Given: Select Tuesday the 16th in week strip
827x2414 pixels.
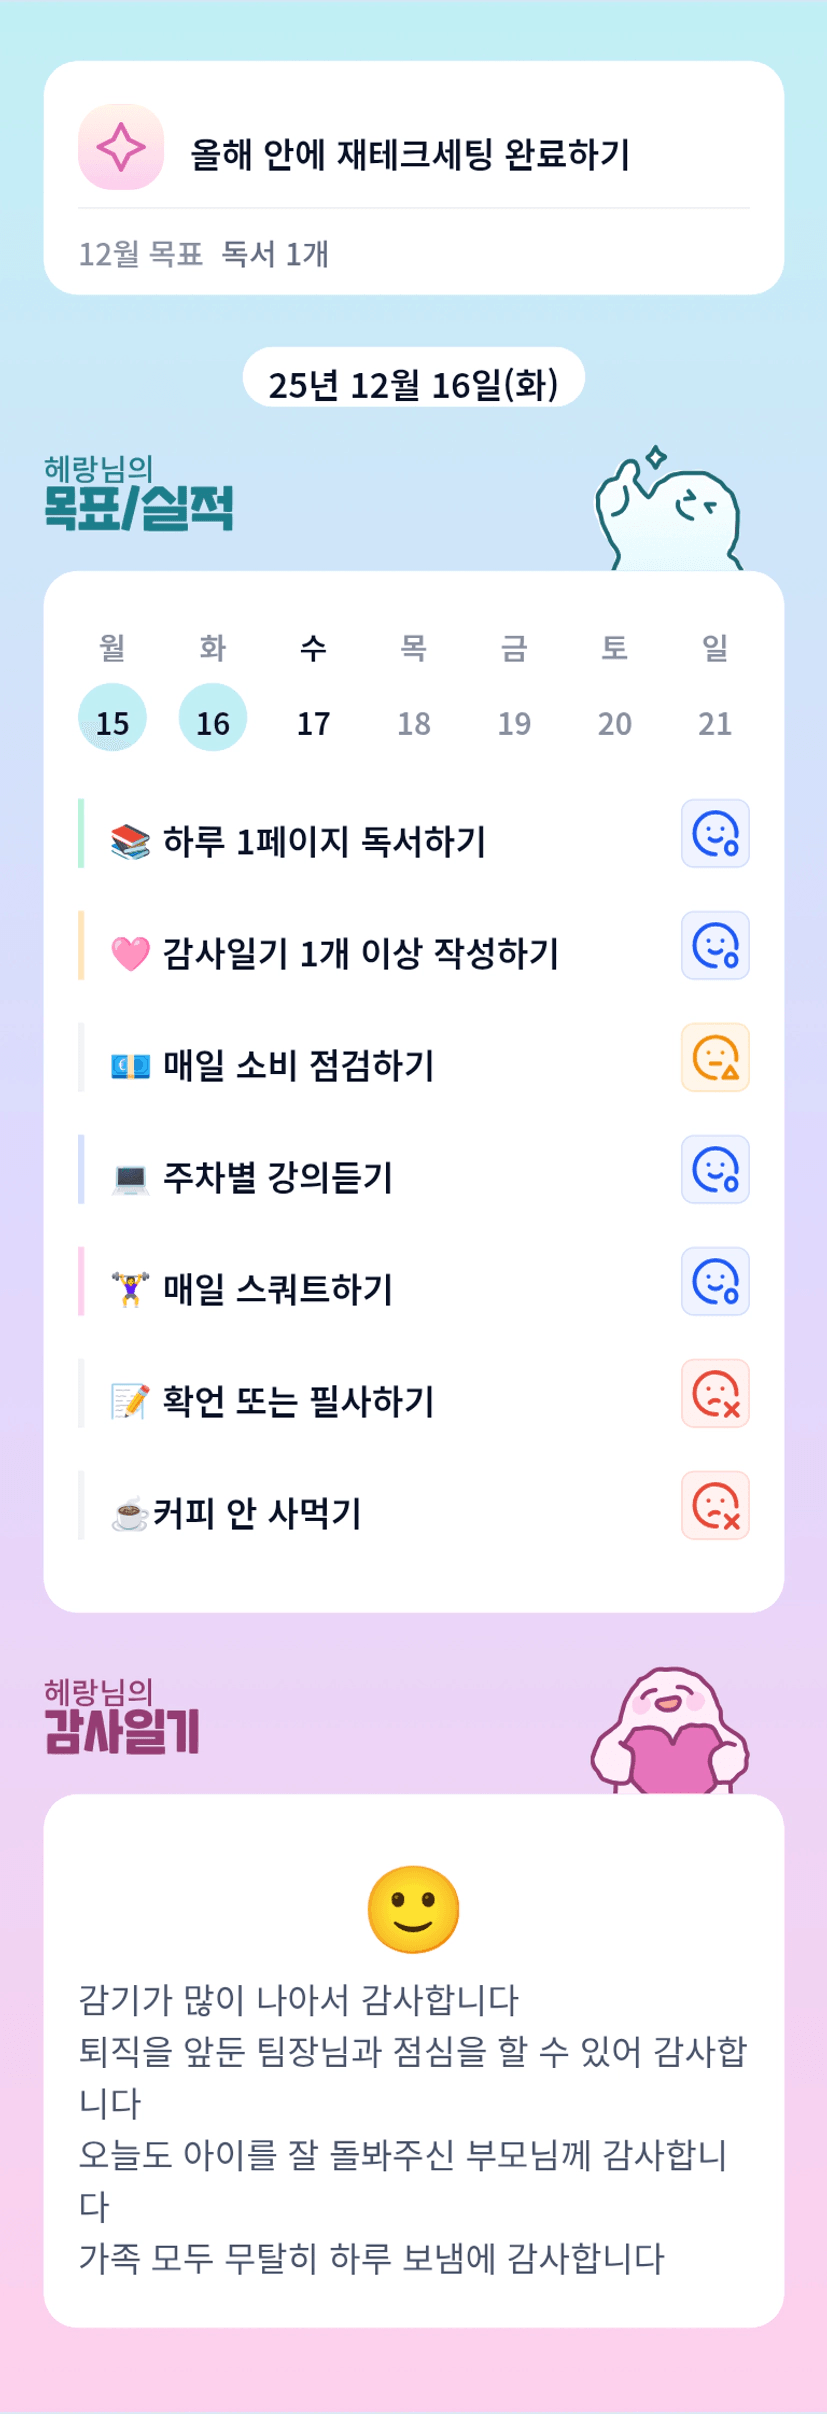Looking at the screenshot, I should [x=213, y=720].
